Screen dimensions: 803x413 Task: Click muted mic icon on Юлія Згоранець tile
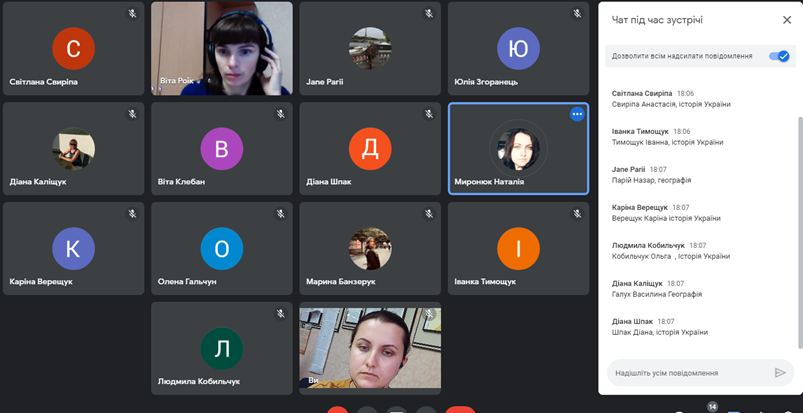pyautogui.click(x=577, y=13)
